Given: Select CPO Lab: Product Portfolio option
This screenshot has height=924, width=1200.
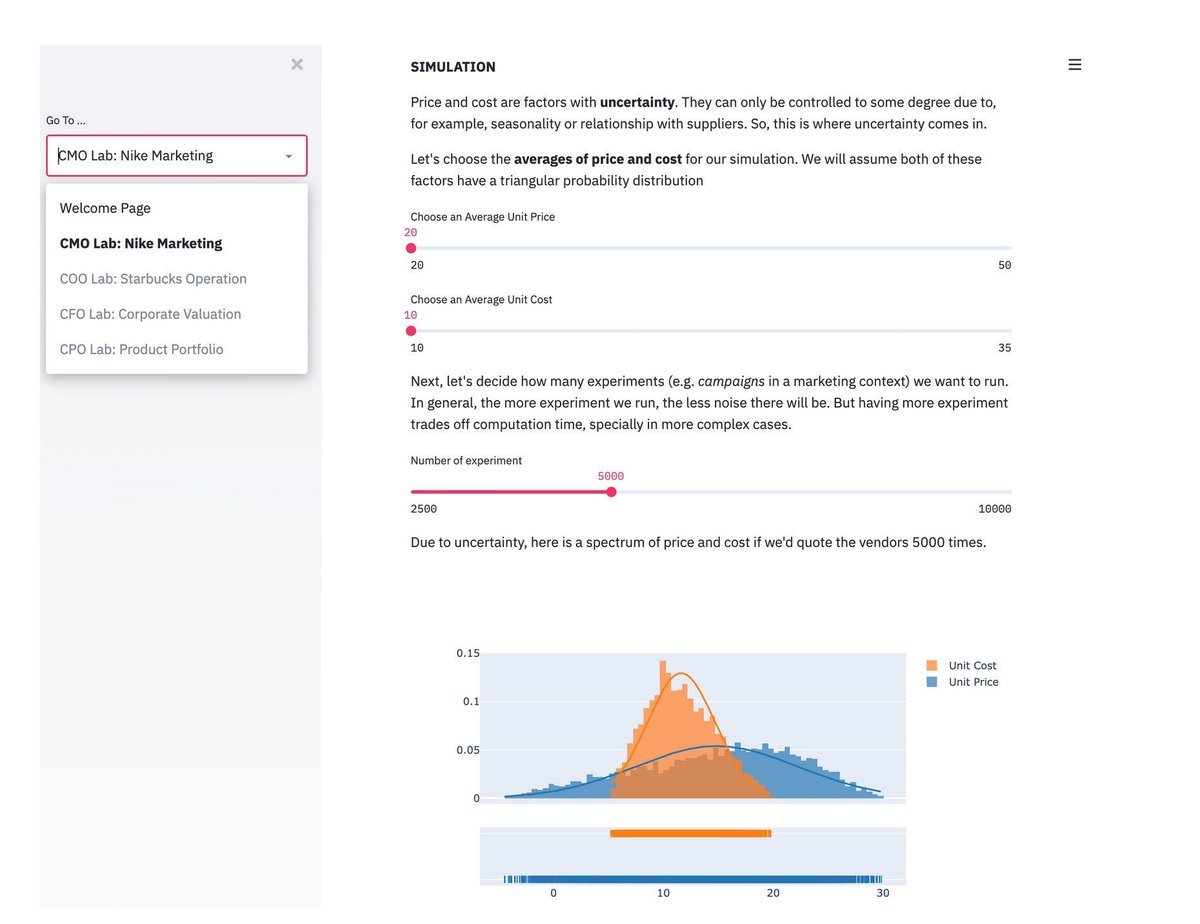Looking at the screenshot, I should [x=177, y=349].
